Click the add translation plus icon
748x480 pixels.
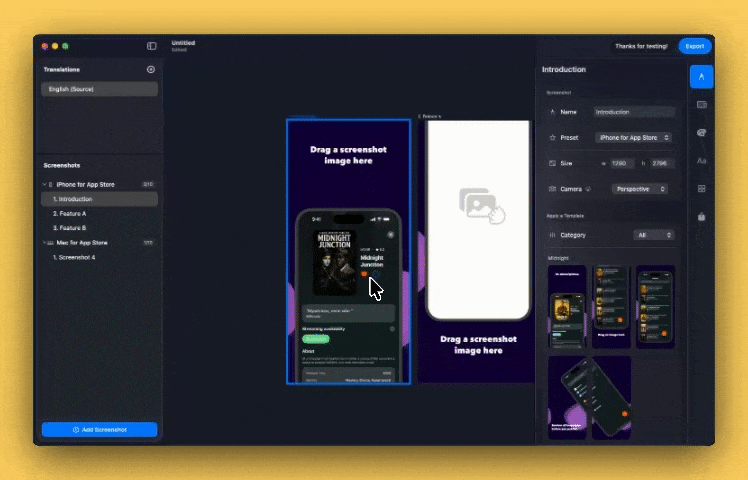click(x=151, y=70)
